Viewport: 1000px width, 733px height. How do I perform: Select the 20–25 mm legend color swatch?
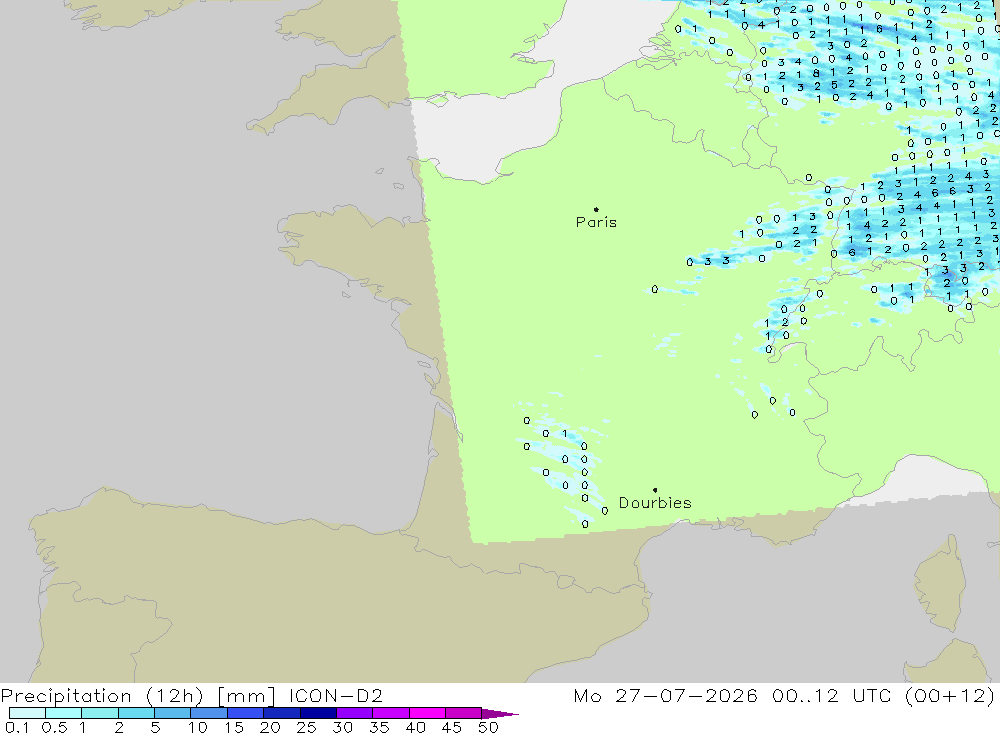coord(281,713)
